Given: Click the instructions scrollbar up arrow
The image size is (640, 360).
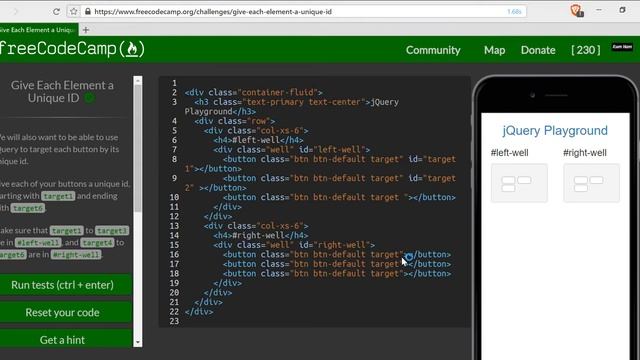Looking at the screenshot, I should (138, 81).
